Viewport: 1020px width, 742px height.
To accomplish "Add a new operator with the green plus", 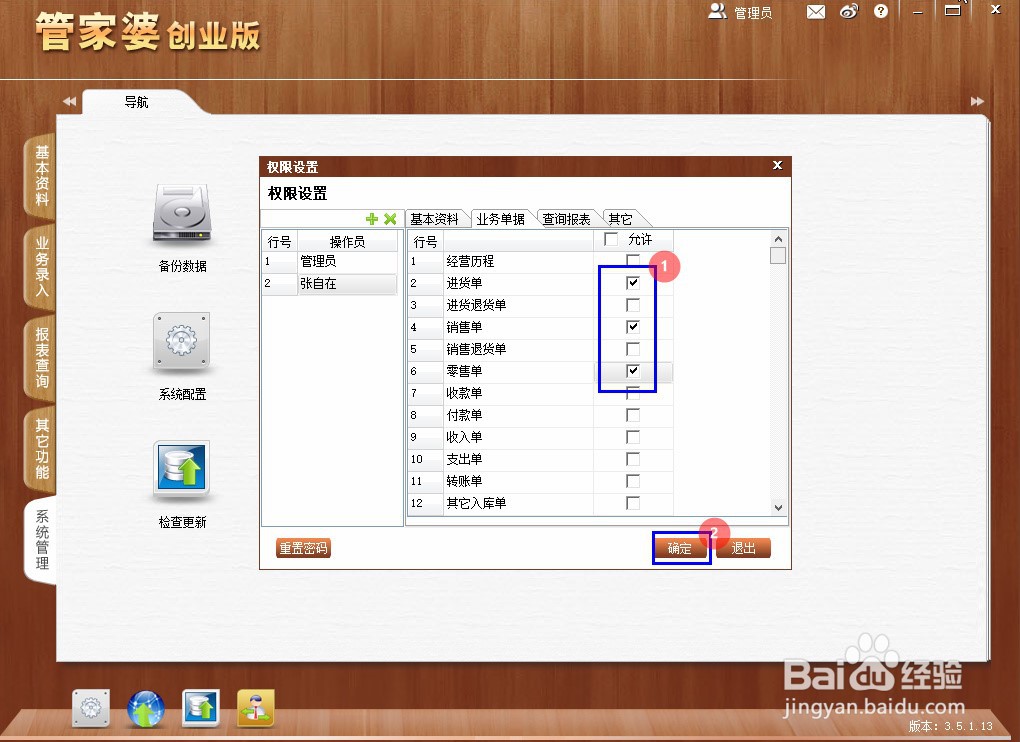I will pos(372,219).
